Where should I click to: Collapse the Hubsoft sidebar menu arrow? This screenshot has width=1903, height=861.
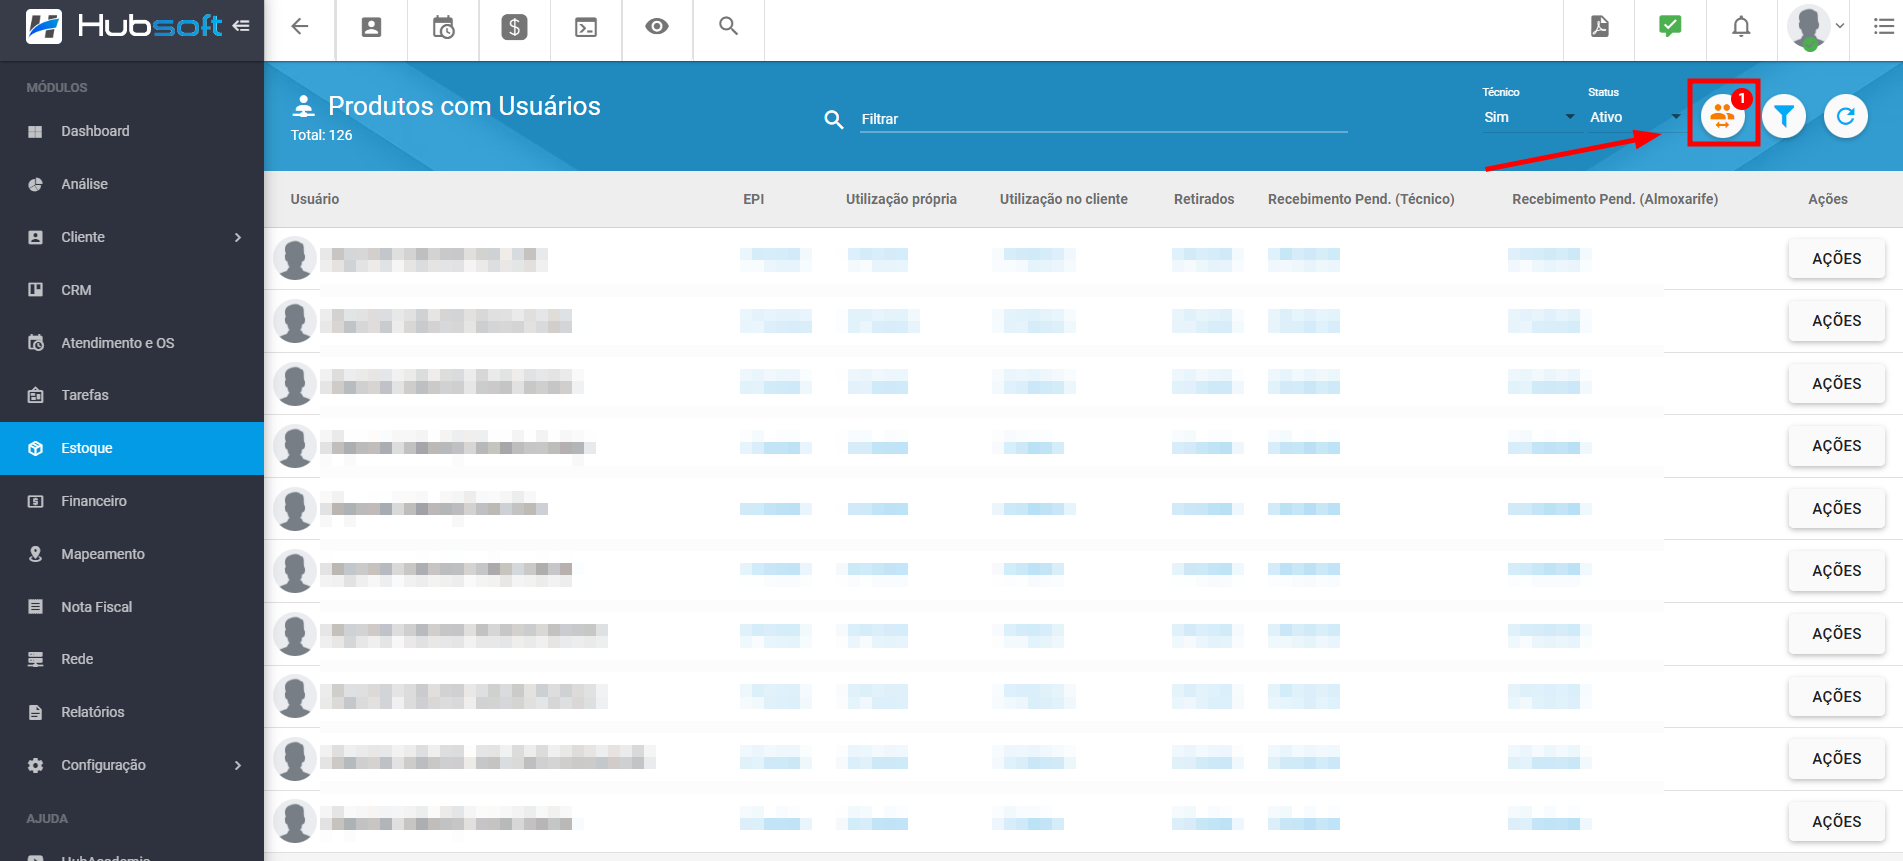pos(241,26)
